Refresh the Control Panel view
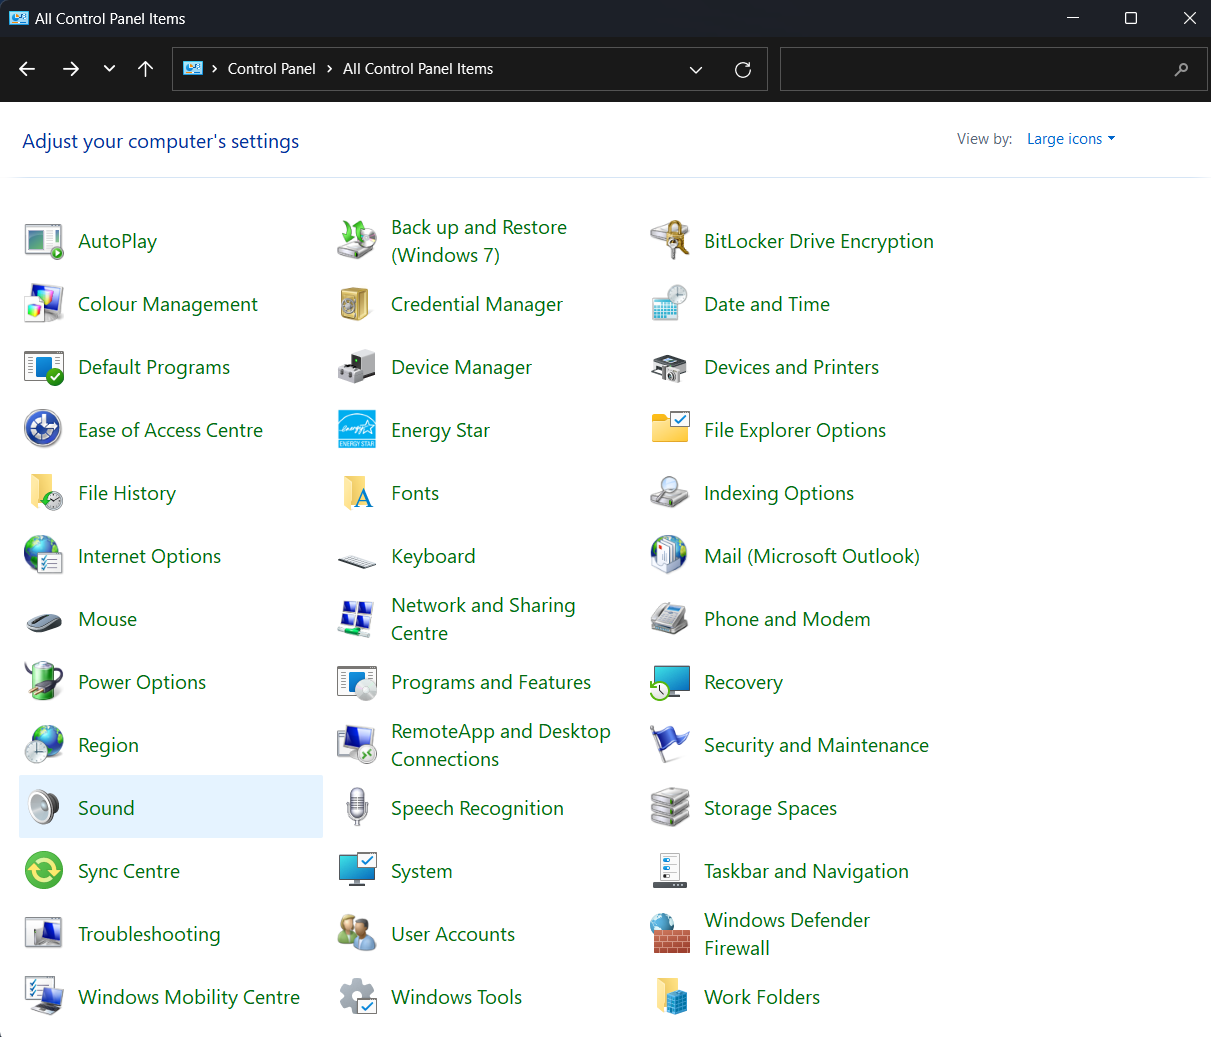 (743, 69)
